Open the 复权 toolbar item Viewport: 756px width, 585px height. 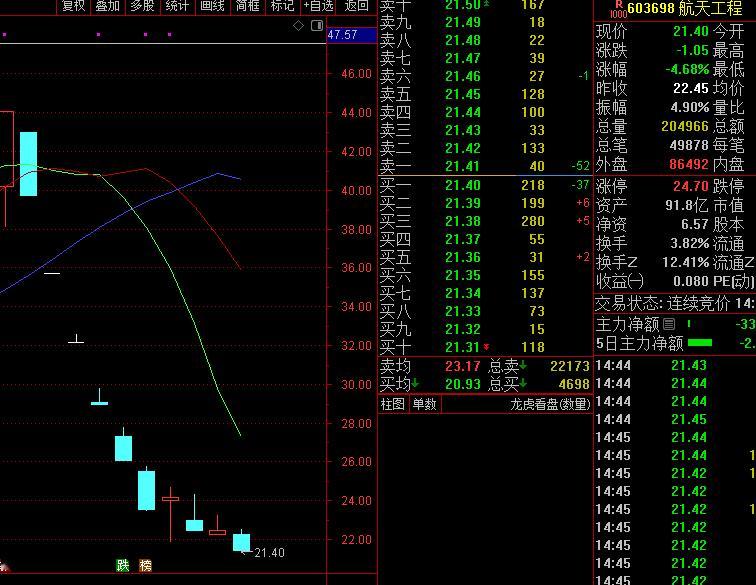click(74, 6)
